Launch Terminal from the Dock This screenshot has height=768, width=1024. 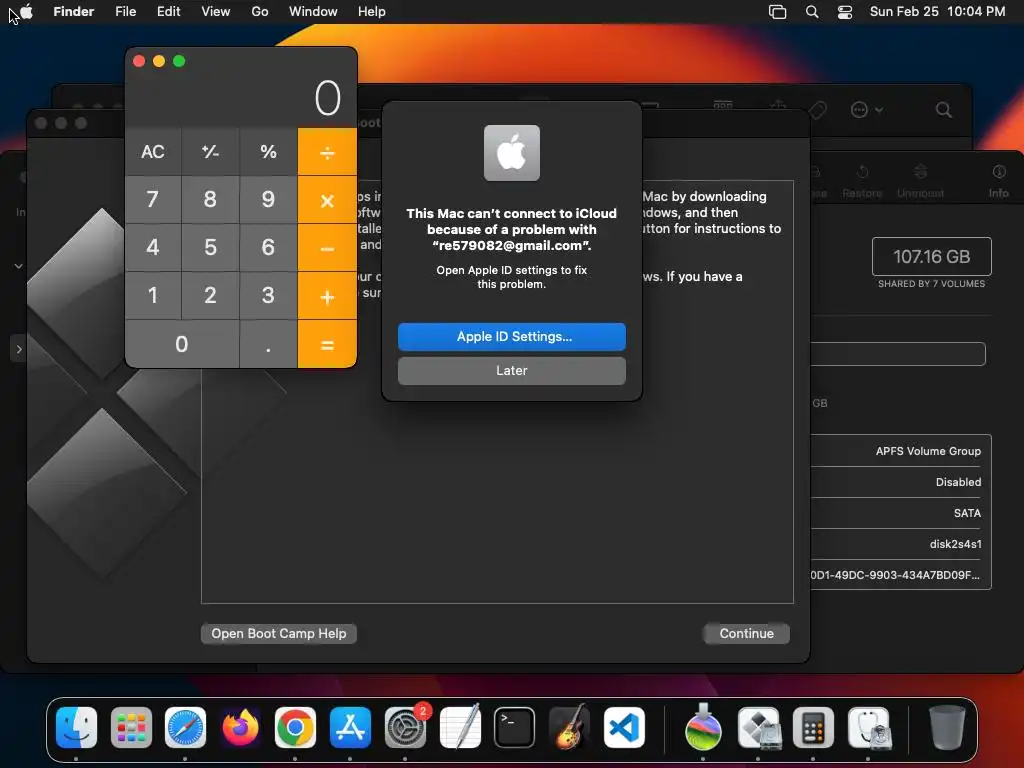pos(515,728)
